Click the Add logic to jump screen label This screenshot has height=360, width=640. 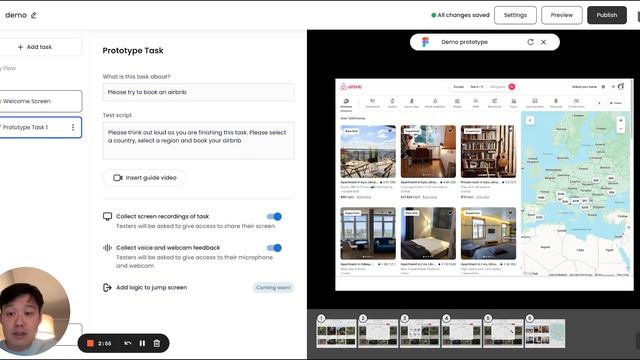click(x=151, y=287)
